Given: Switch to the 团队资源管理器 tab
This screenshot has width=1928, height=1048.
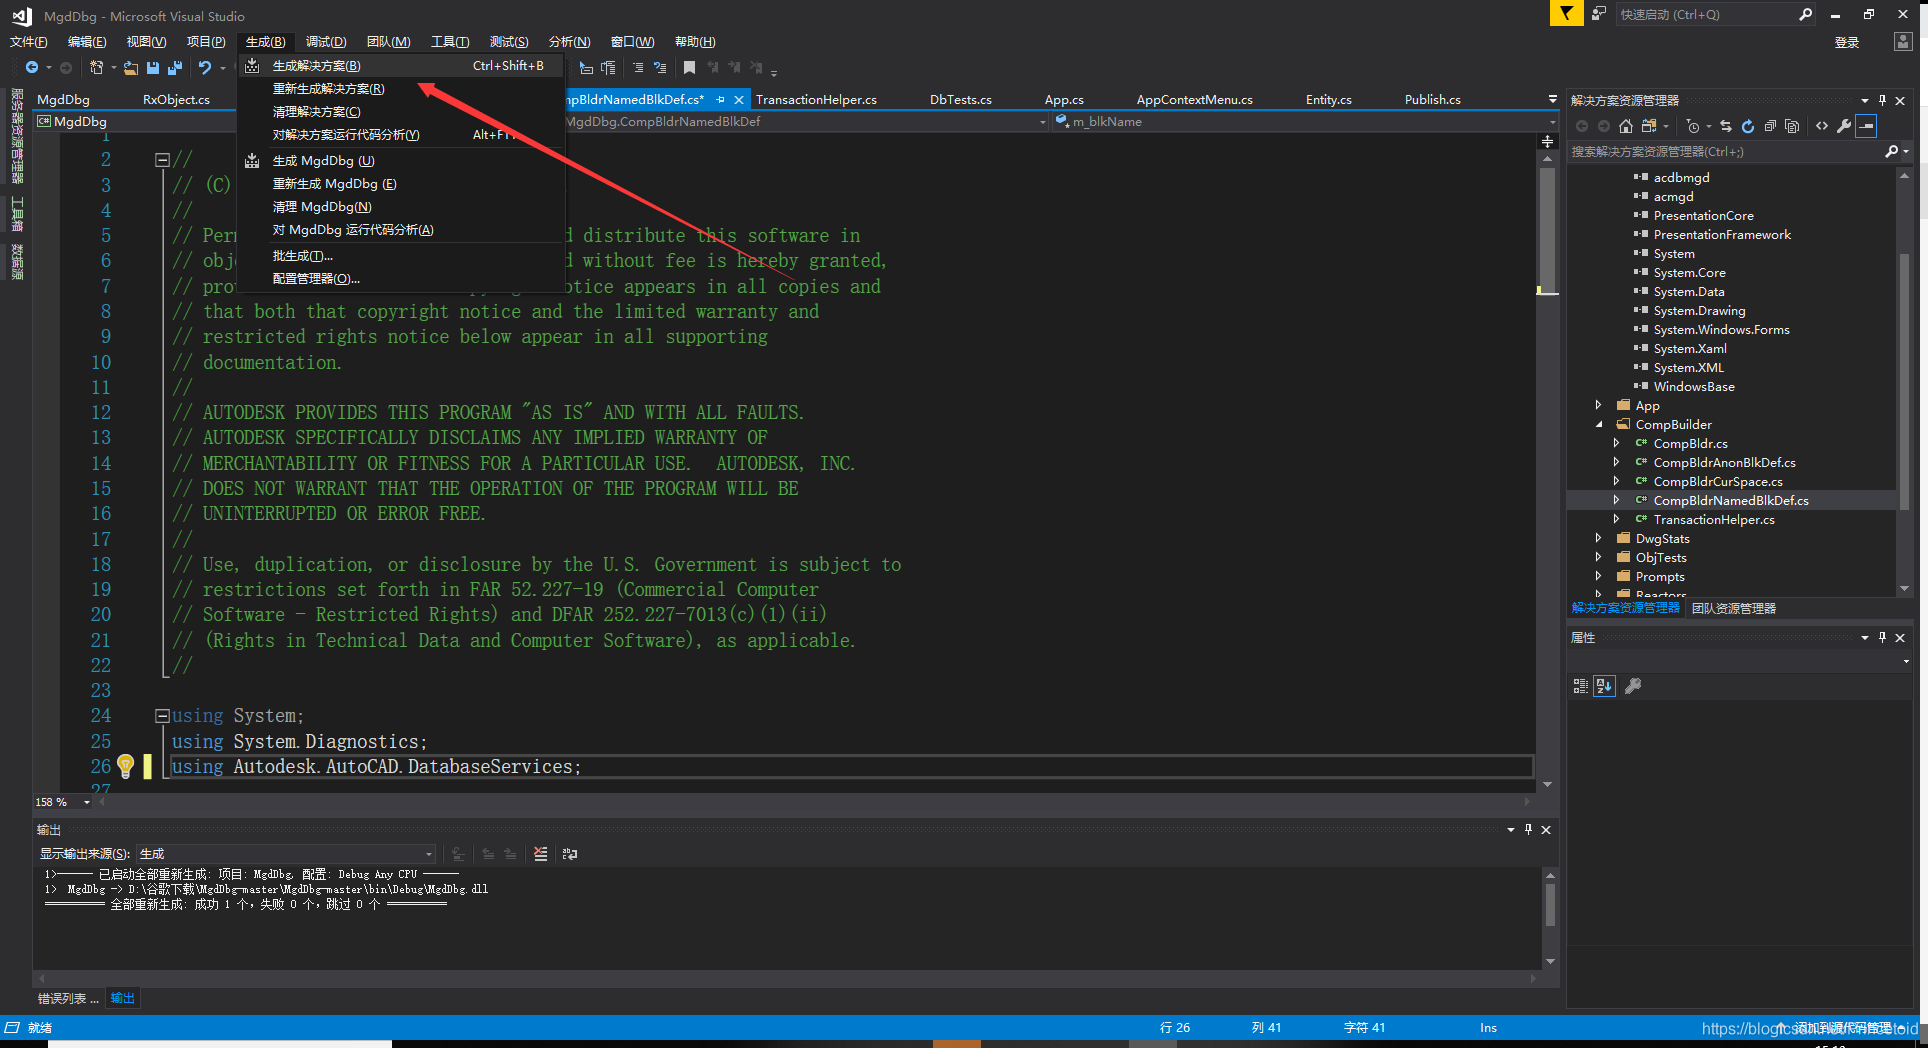Looking at the screenshot, I should (1734, 608).
